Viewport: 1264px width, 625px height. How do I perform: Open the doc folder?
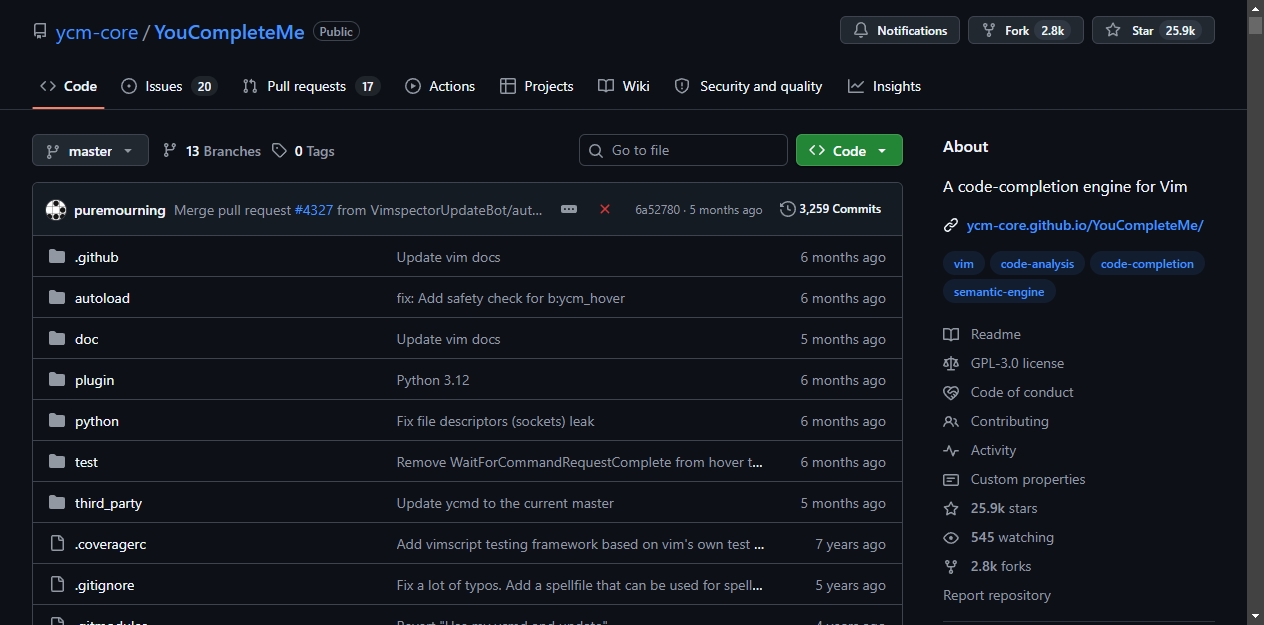pos(87,339)
